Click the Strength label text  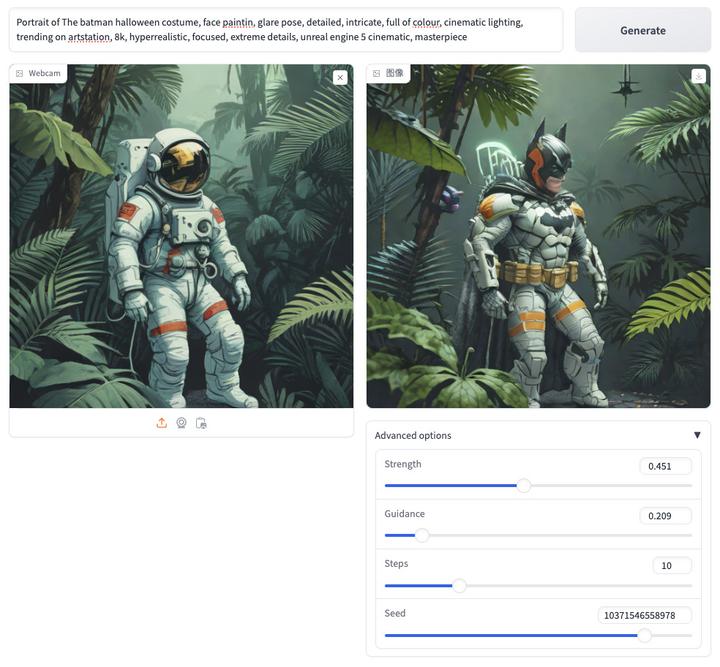pos(403,464)
